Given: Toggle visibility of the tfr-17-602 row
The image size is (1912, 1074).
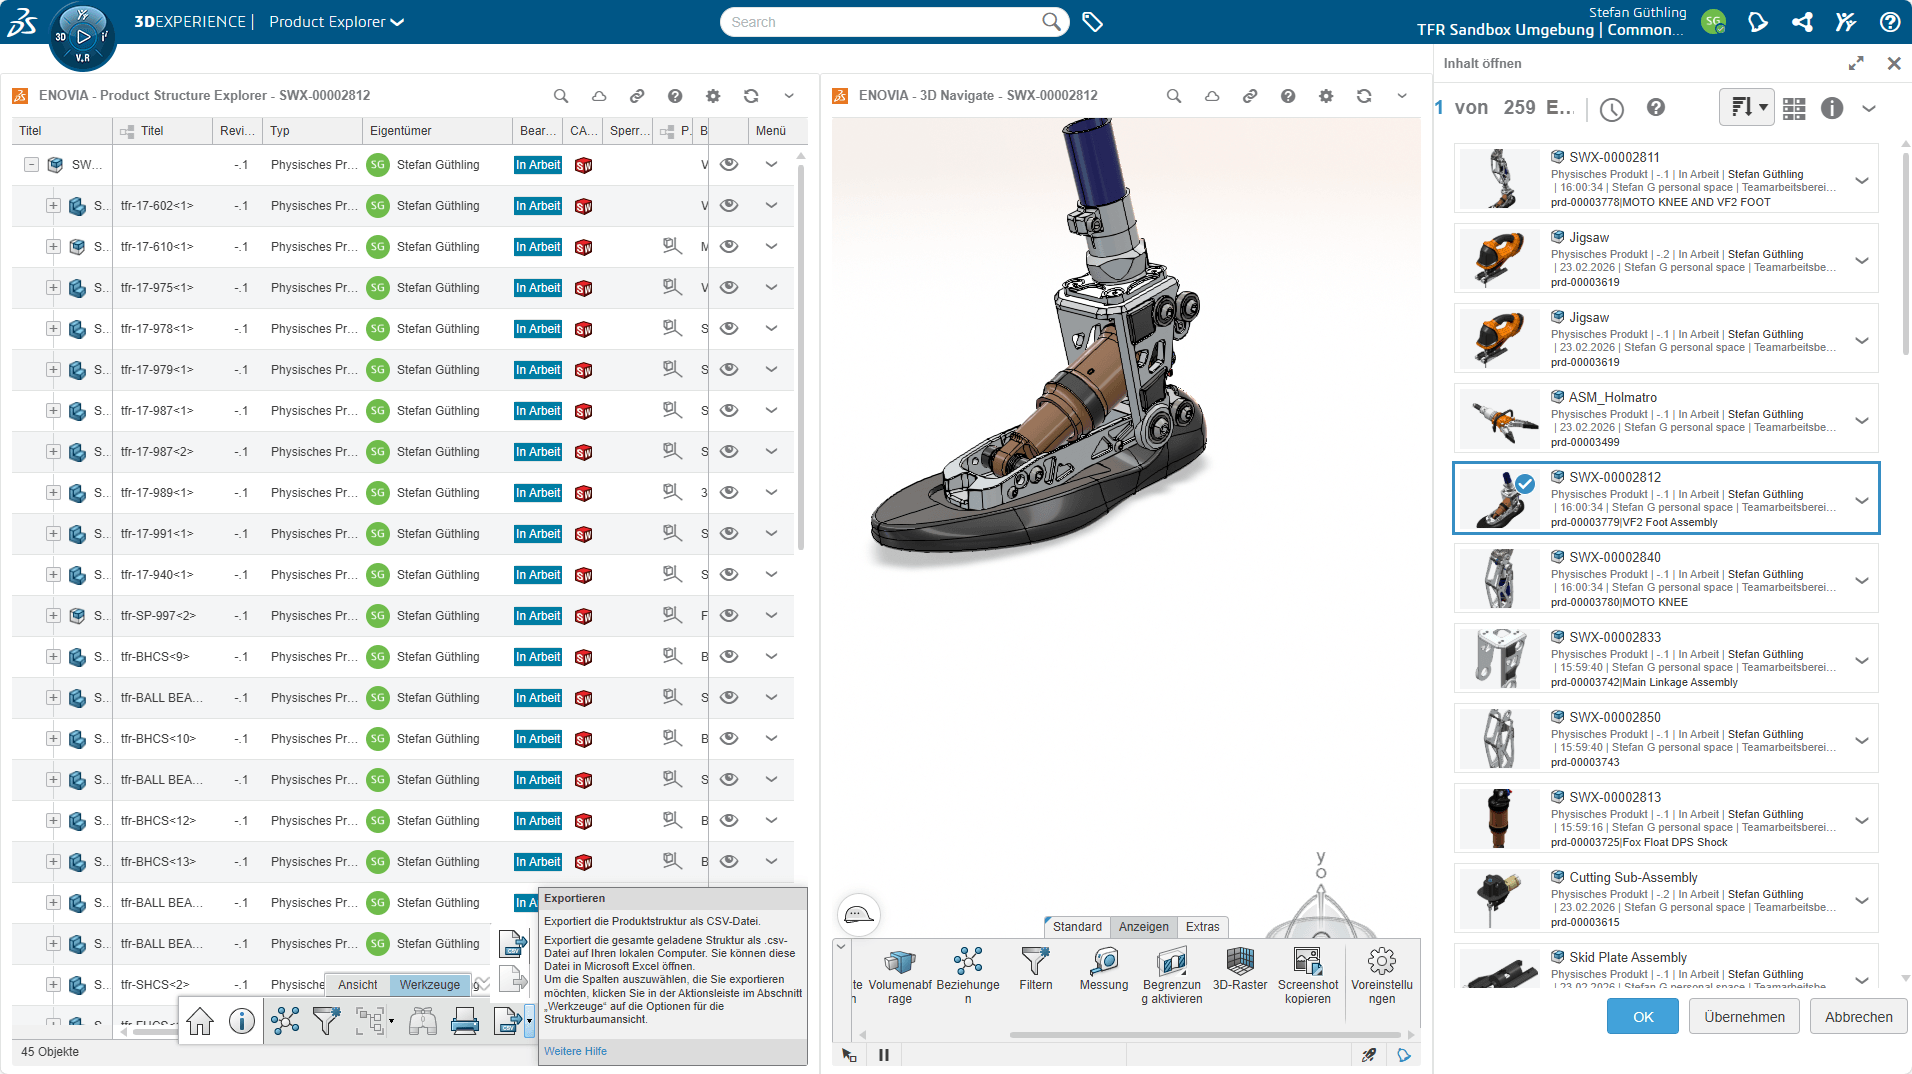Looking at the screenshot, I should pos(729,205).
